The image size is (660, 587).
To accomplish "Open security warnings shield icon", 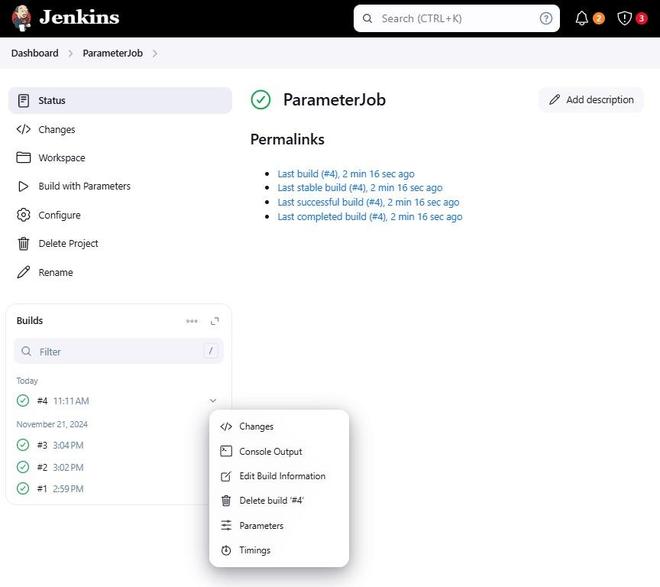I will pyautogui.click(x=624, y=18).
